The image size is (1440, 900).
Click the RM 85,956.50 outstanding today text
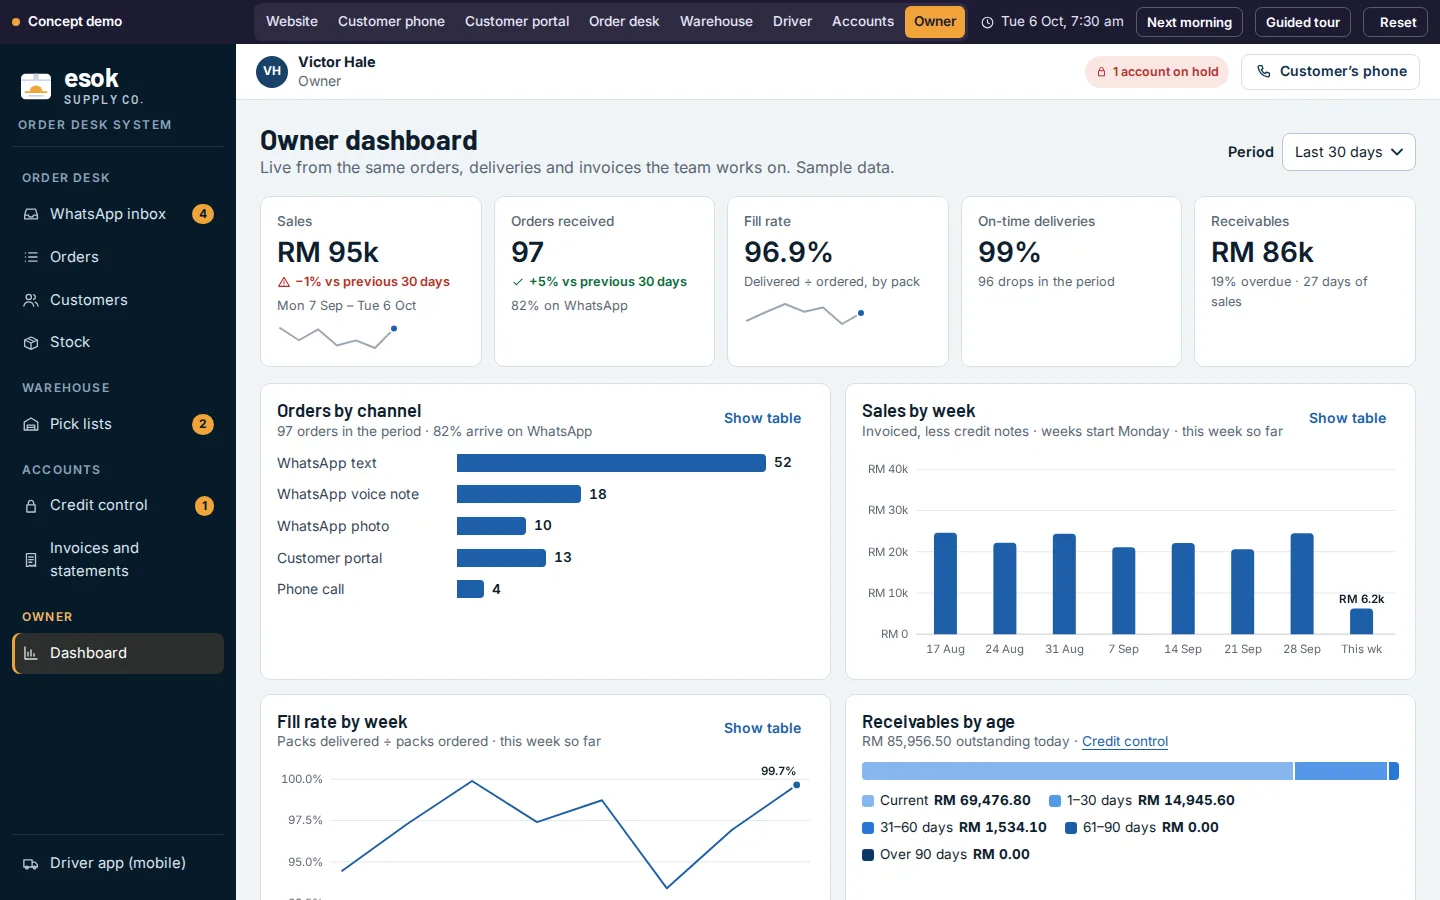pyautogui.click(x=966, y=741)
